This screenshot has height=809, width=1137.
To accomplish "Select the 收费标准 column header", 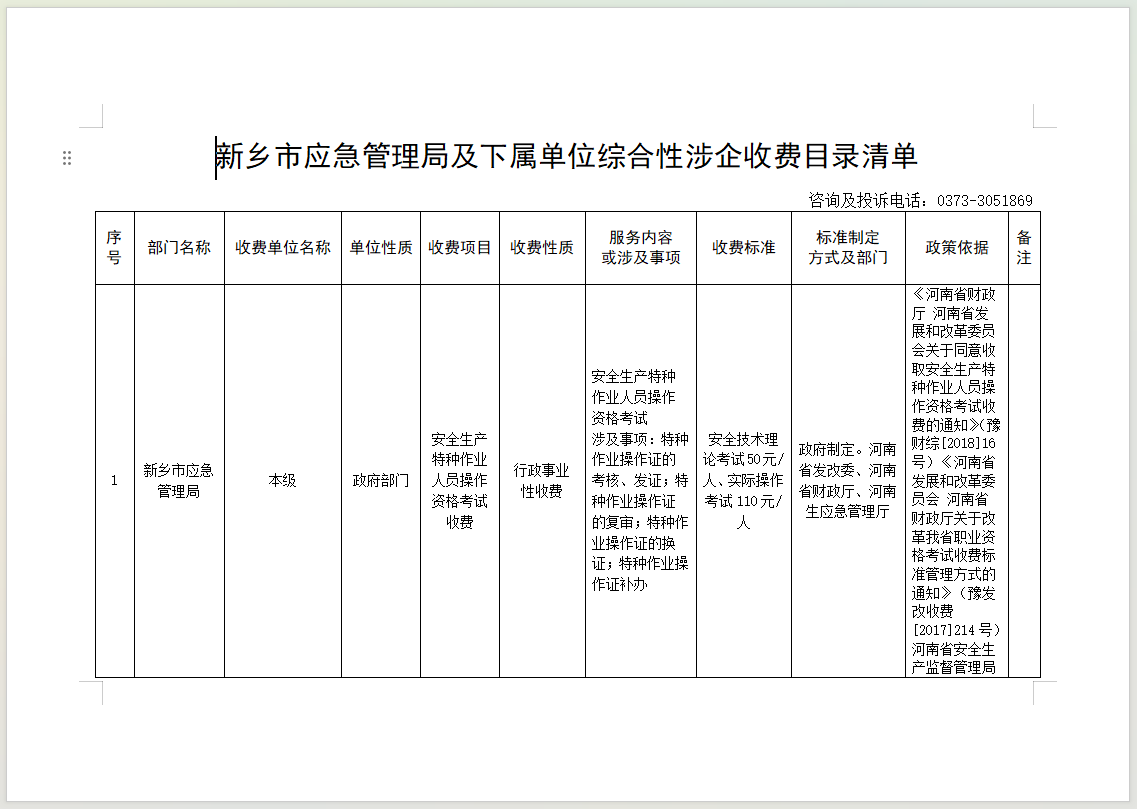I will pyautogui.click(x=743, y=247).
